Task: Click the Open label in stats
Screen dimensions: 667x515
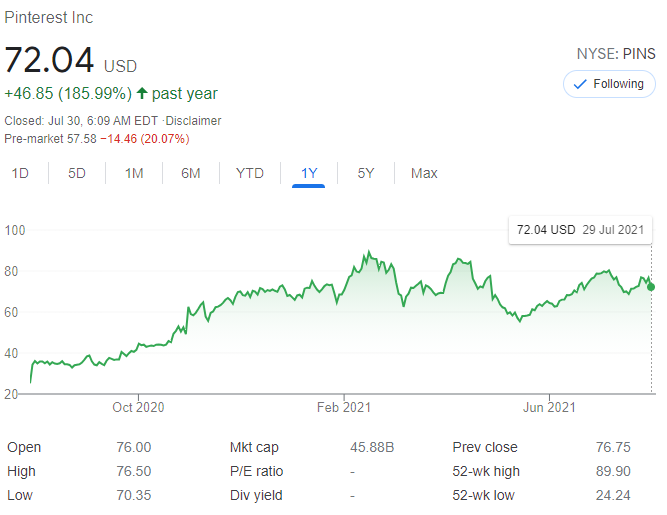Action: click(24, 448)
